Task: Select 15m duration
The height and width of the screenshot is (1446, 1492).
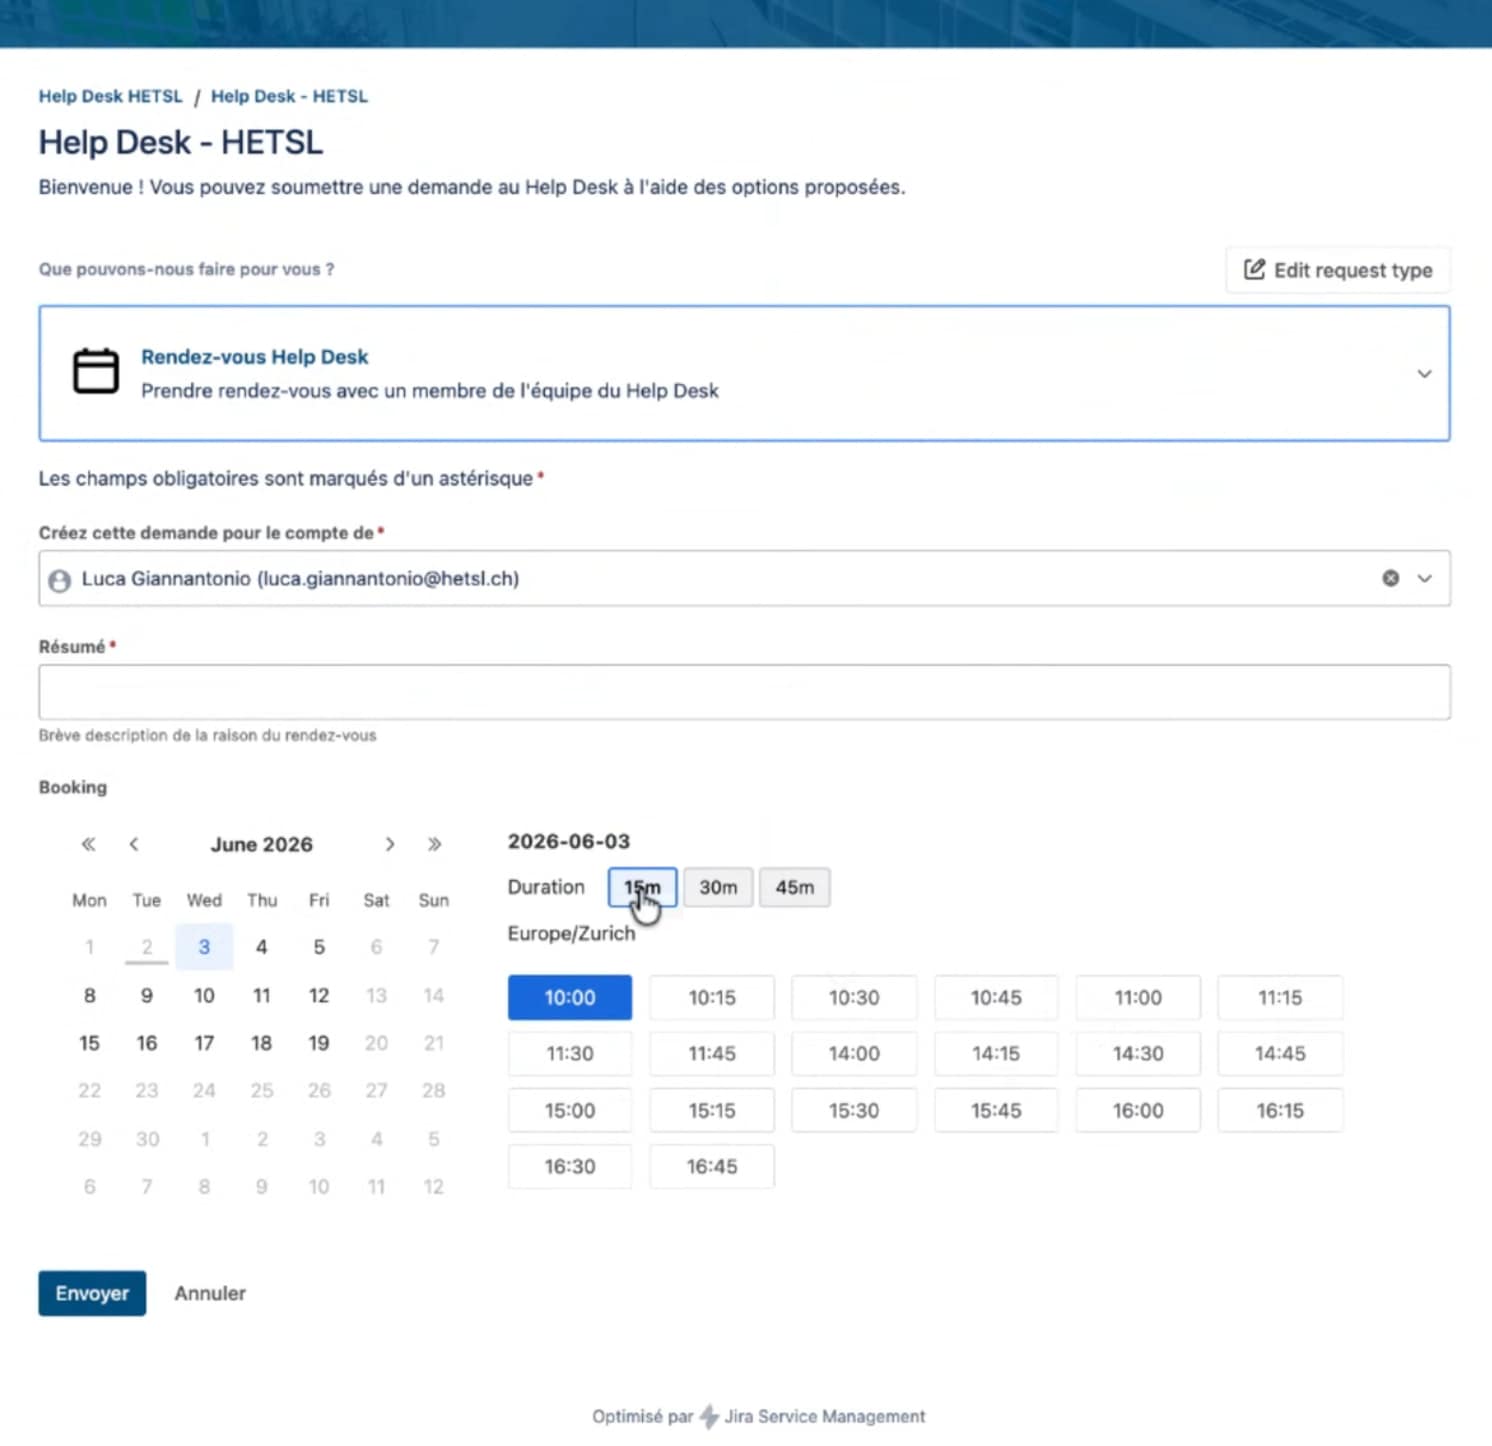Action: (x=642, y=887)
